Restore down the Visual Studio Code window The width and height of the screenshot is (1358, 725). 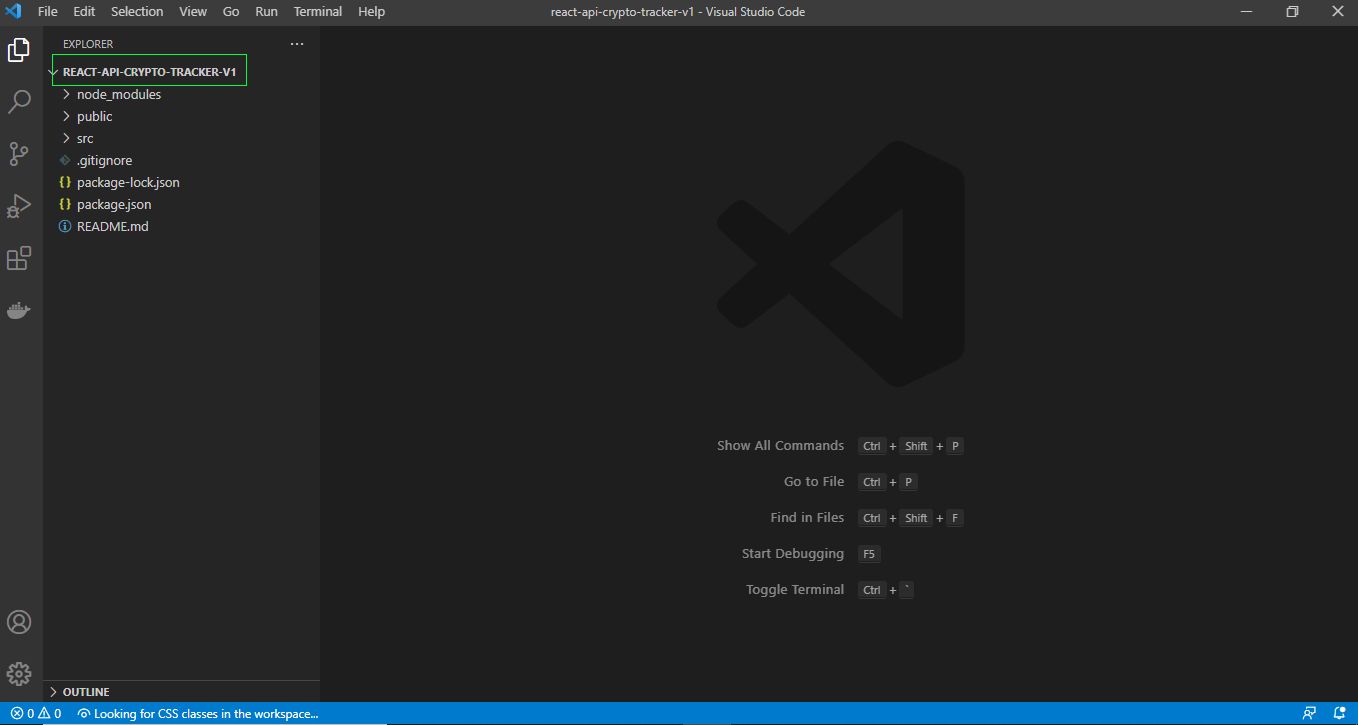1291,12
